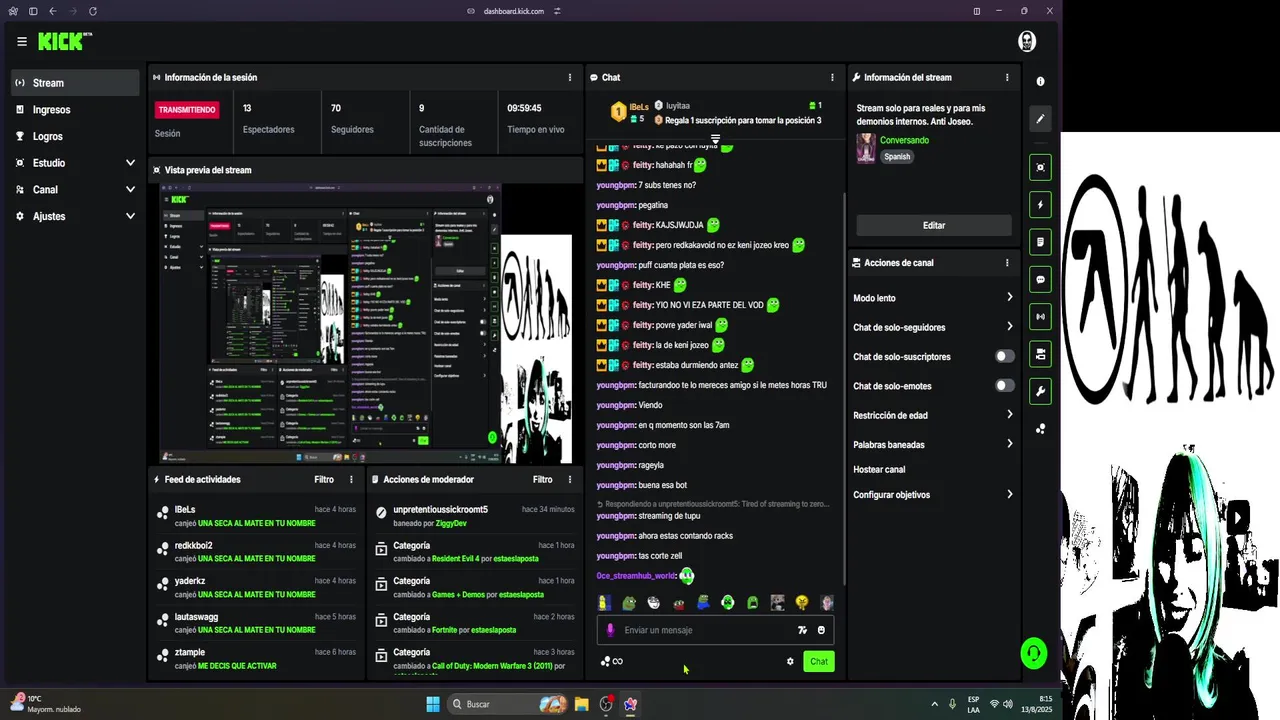Click the Spanish language tag

[x=897, y=157]
